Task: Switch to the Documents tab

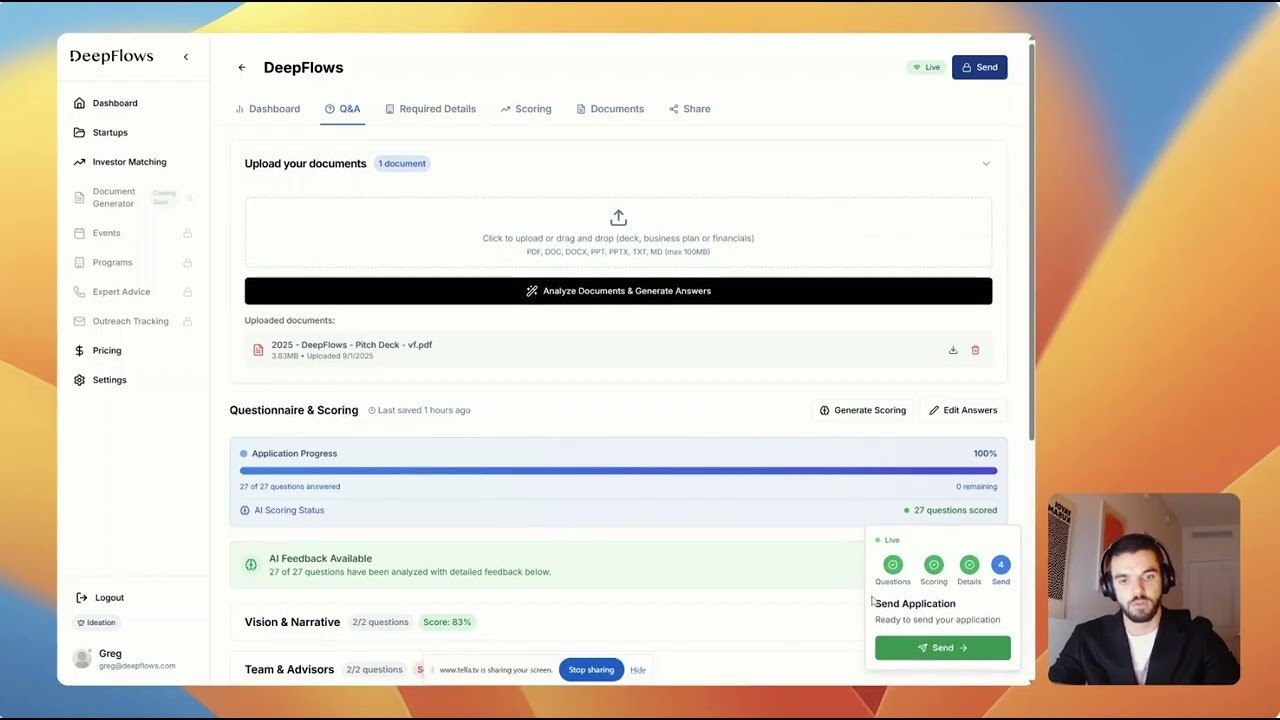Action: tap(610, 109)
